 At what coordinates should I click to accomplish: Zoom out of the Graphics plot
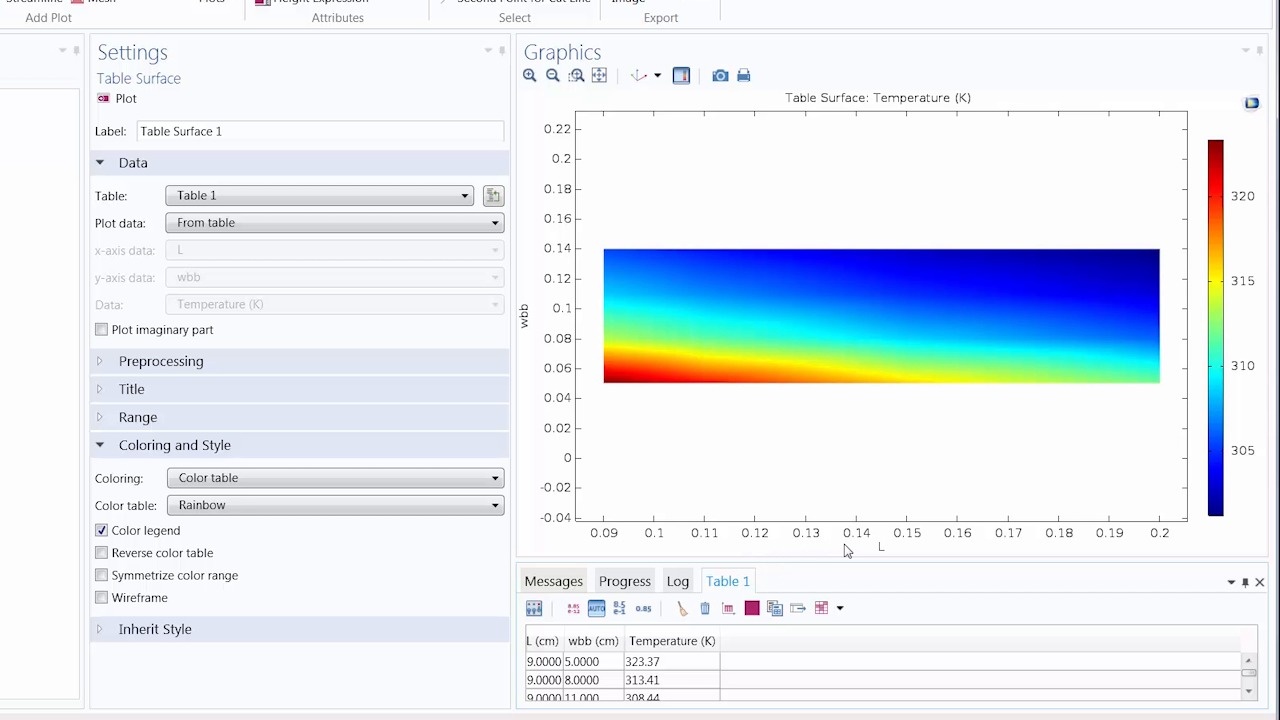coord(553,76)
